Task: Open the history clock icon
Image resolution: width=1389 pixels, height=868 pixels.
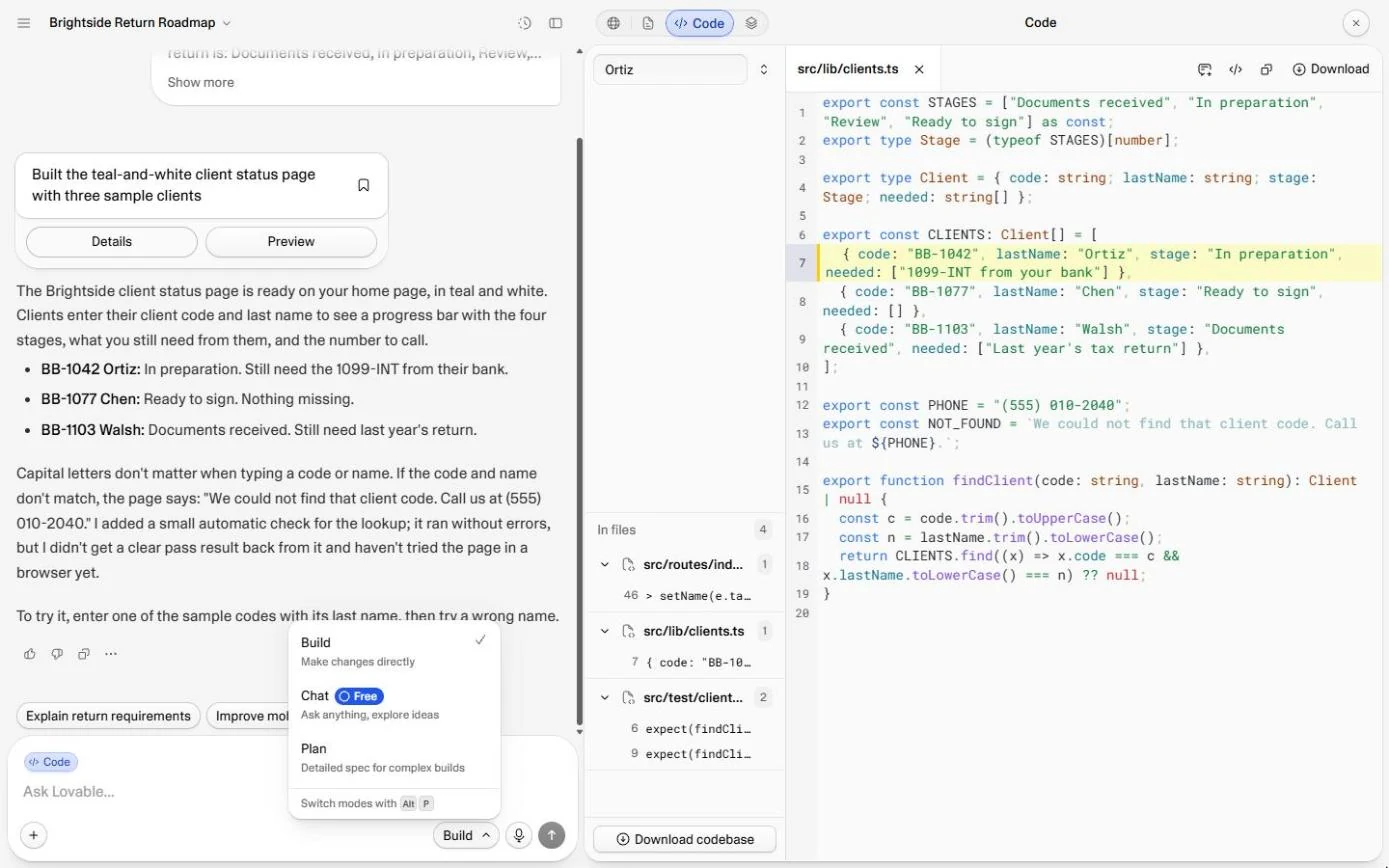Action: pos(525,23)
